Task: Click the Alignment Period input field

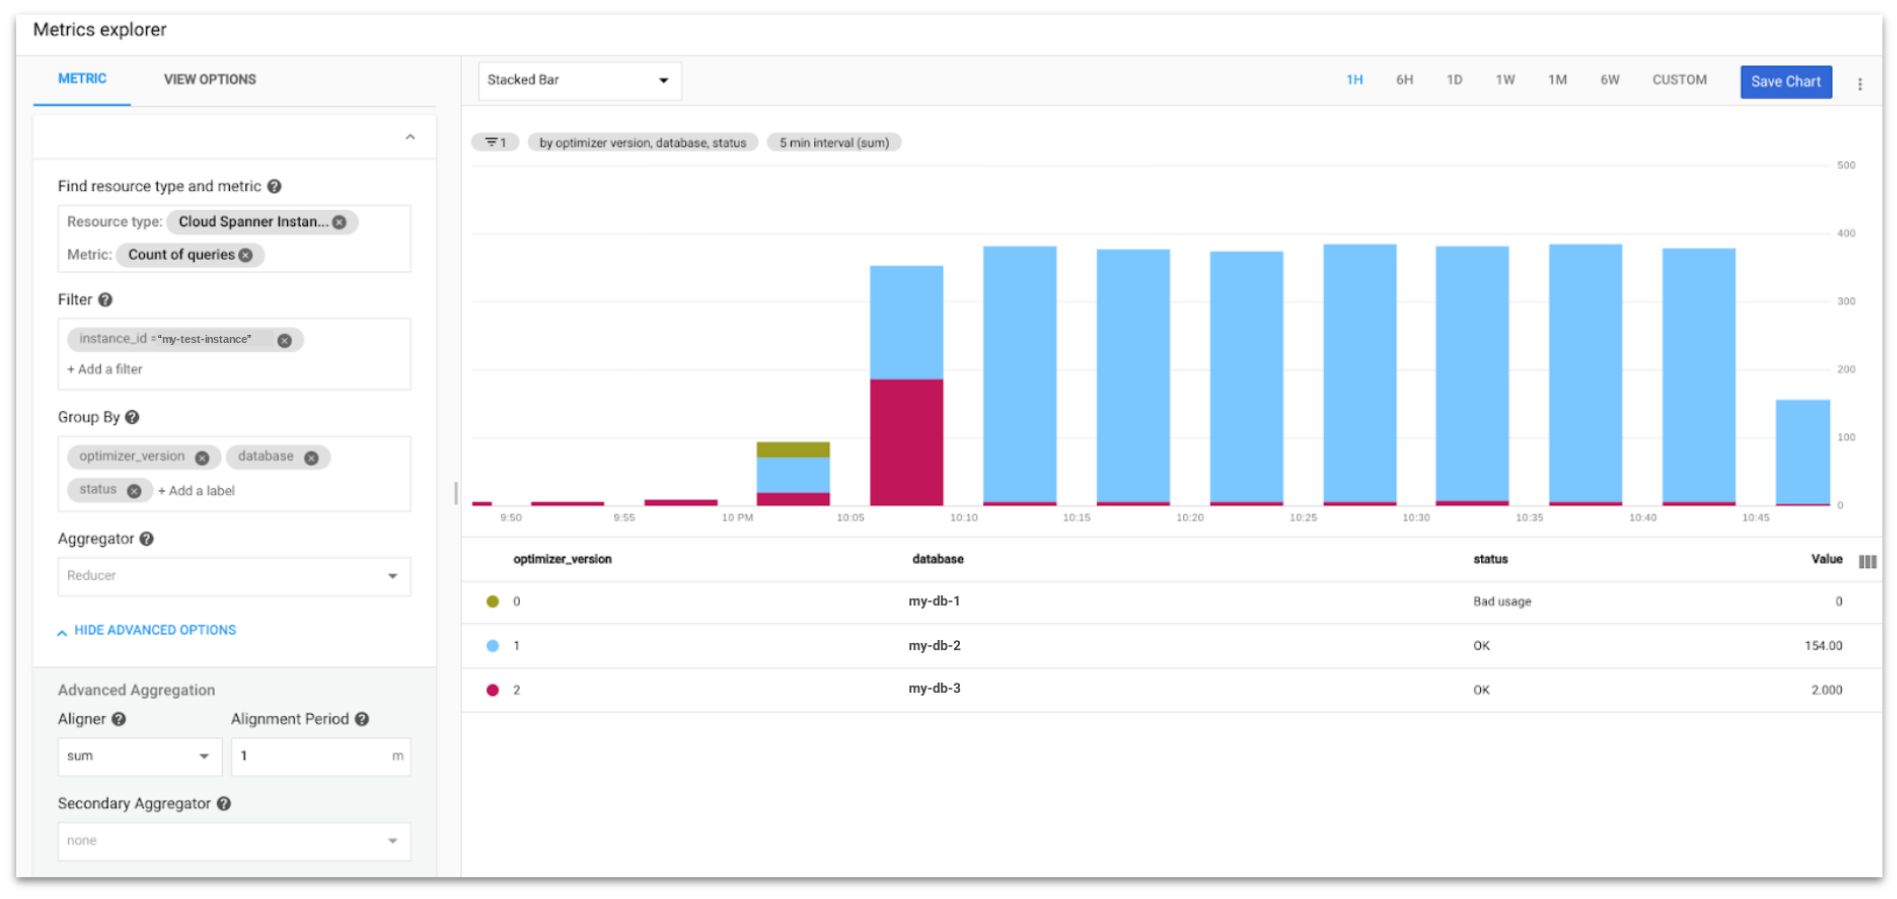Action: (312, 756)
